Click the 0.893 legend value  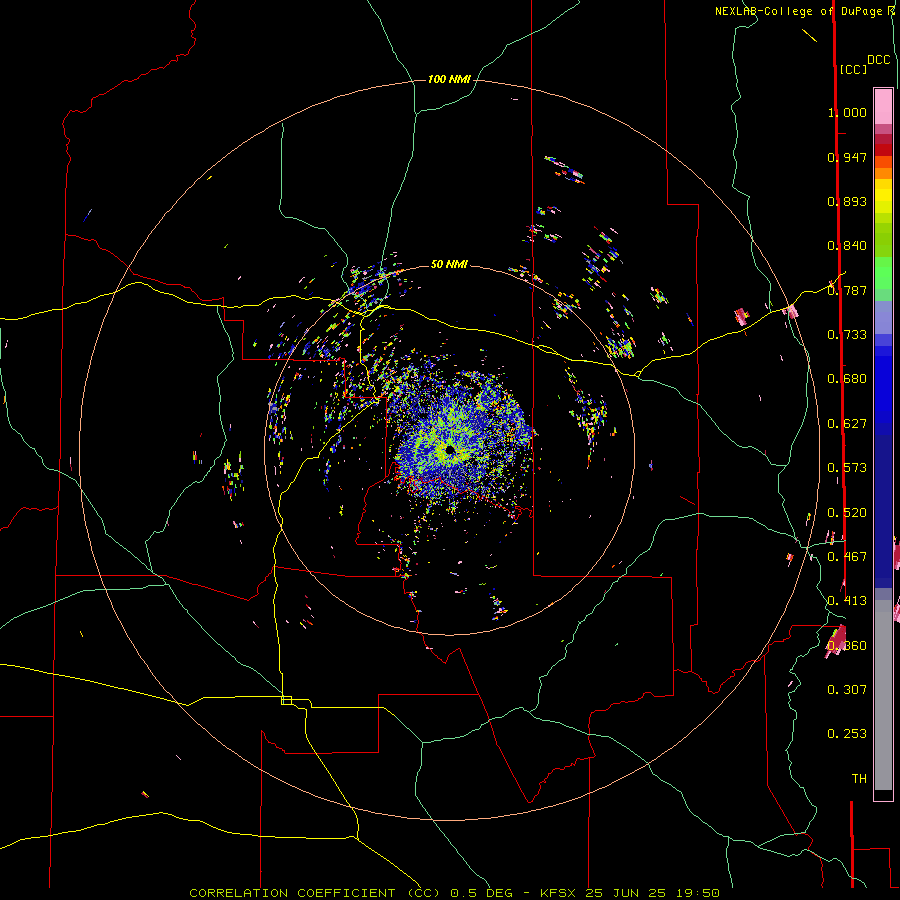point(847,201)
